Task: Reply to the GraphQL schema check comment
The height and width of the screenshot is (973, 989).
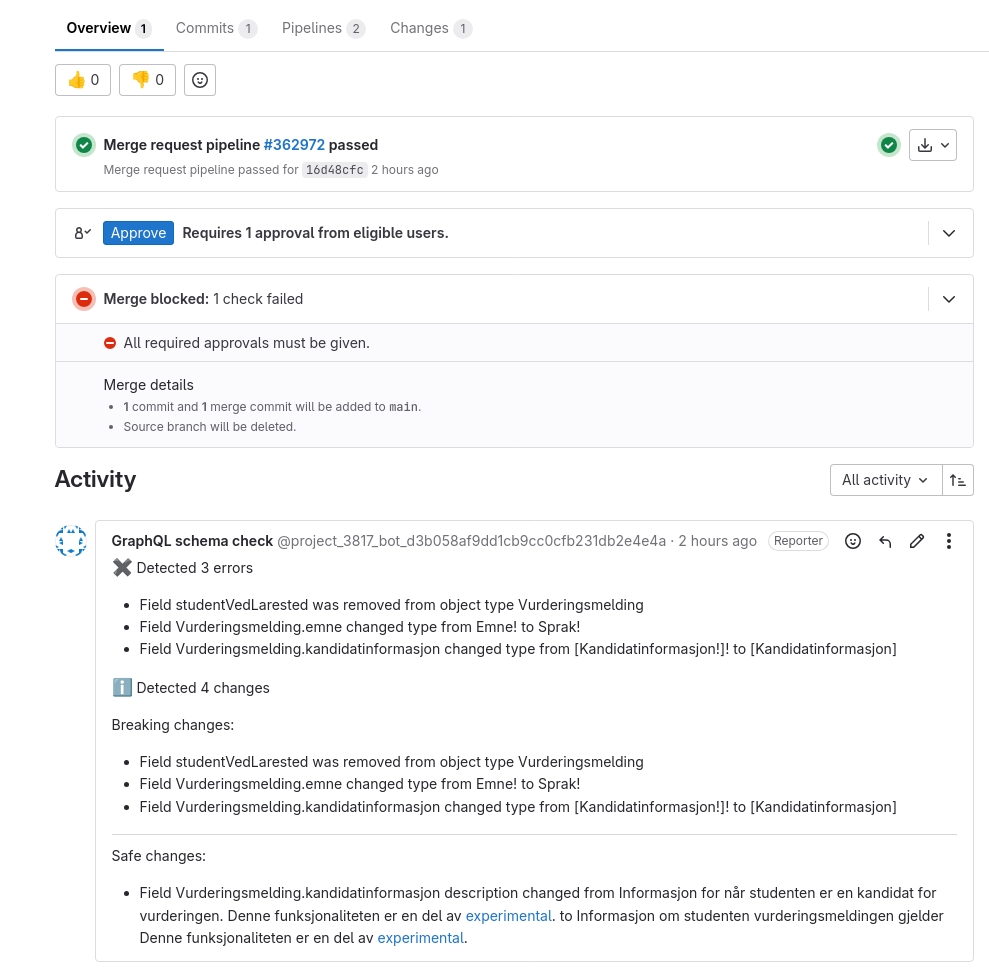Action: (x=885, y=541)
